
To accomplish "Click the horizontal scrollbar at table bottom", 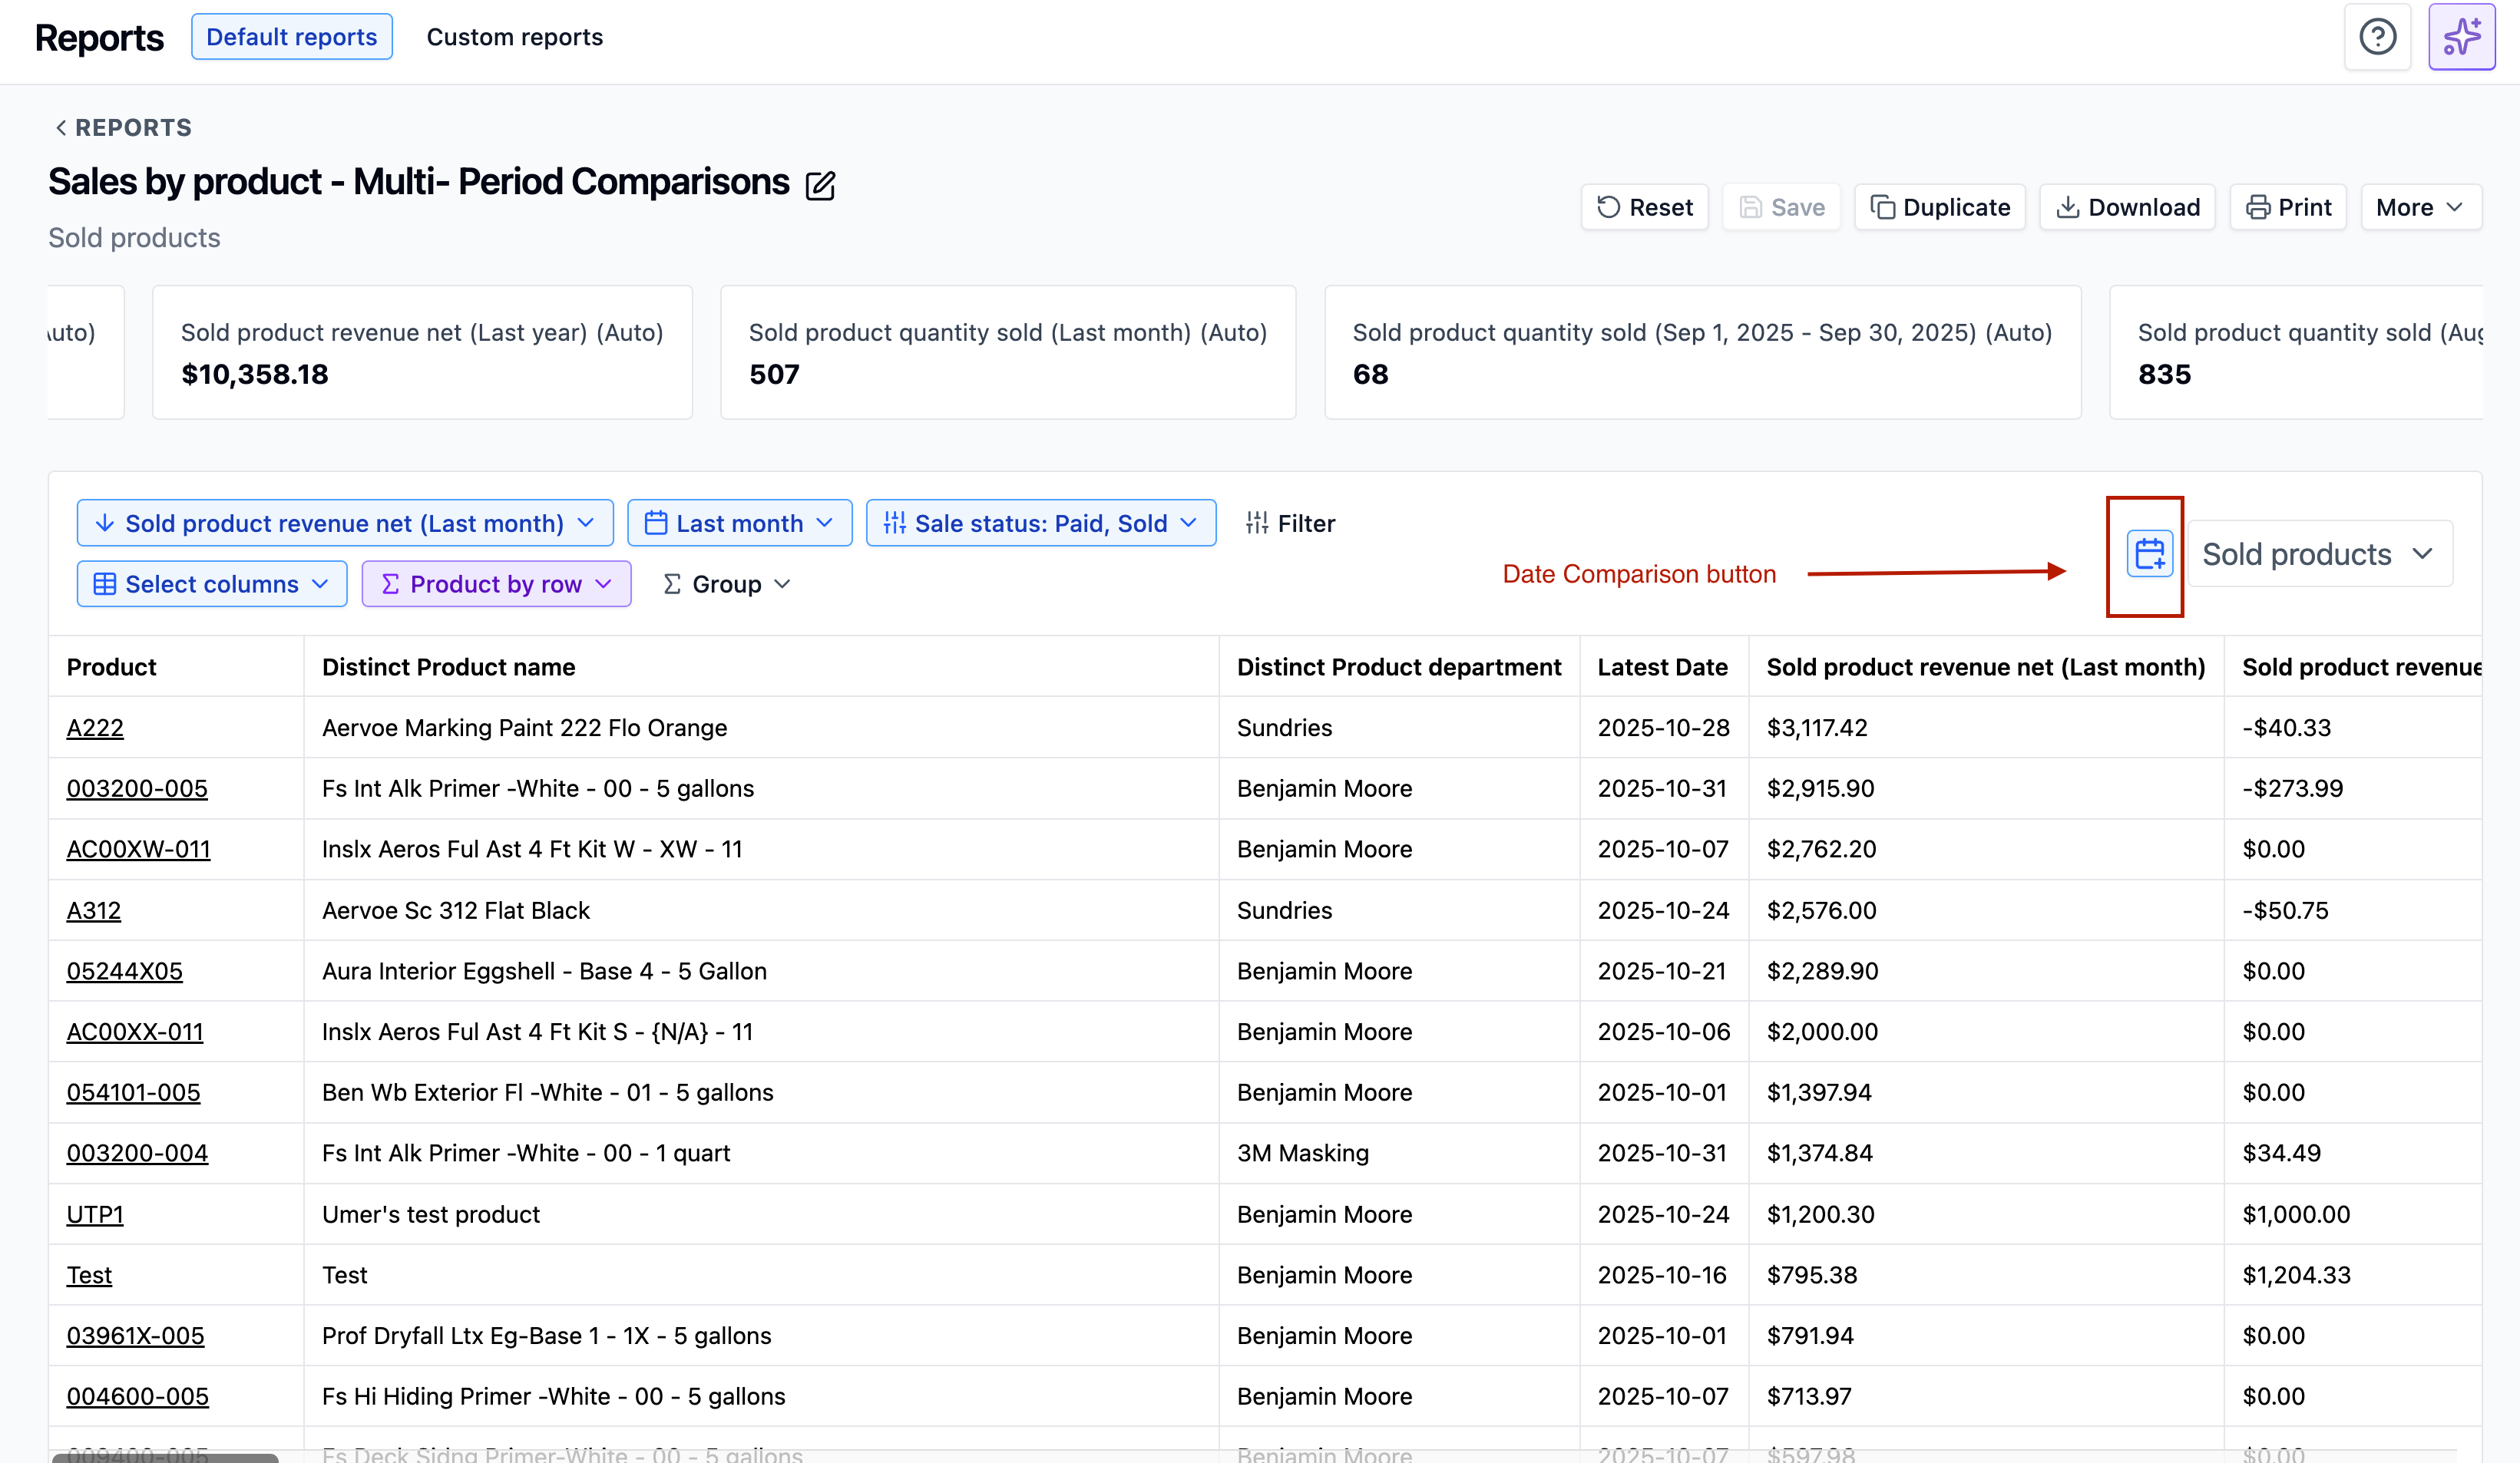I will tap(165, 1457).
